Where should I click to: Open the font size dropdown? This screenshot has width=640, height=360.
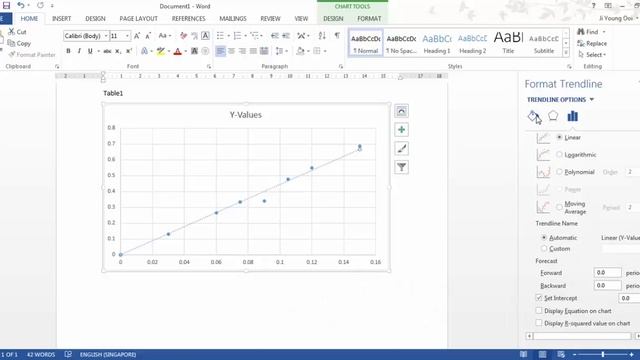127,36
